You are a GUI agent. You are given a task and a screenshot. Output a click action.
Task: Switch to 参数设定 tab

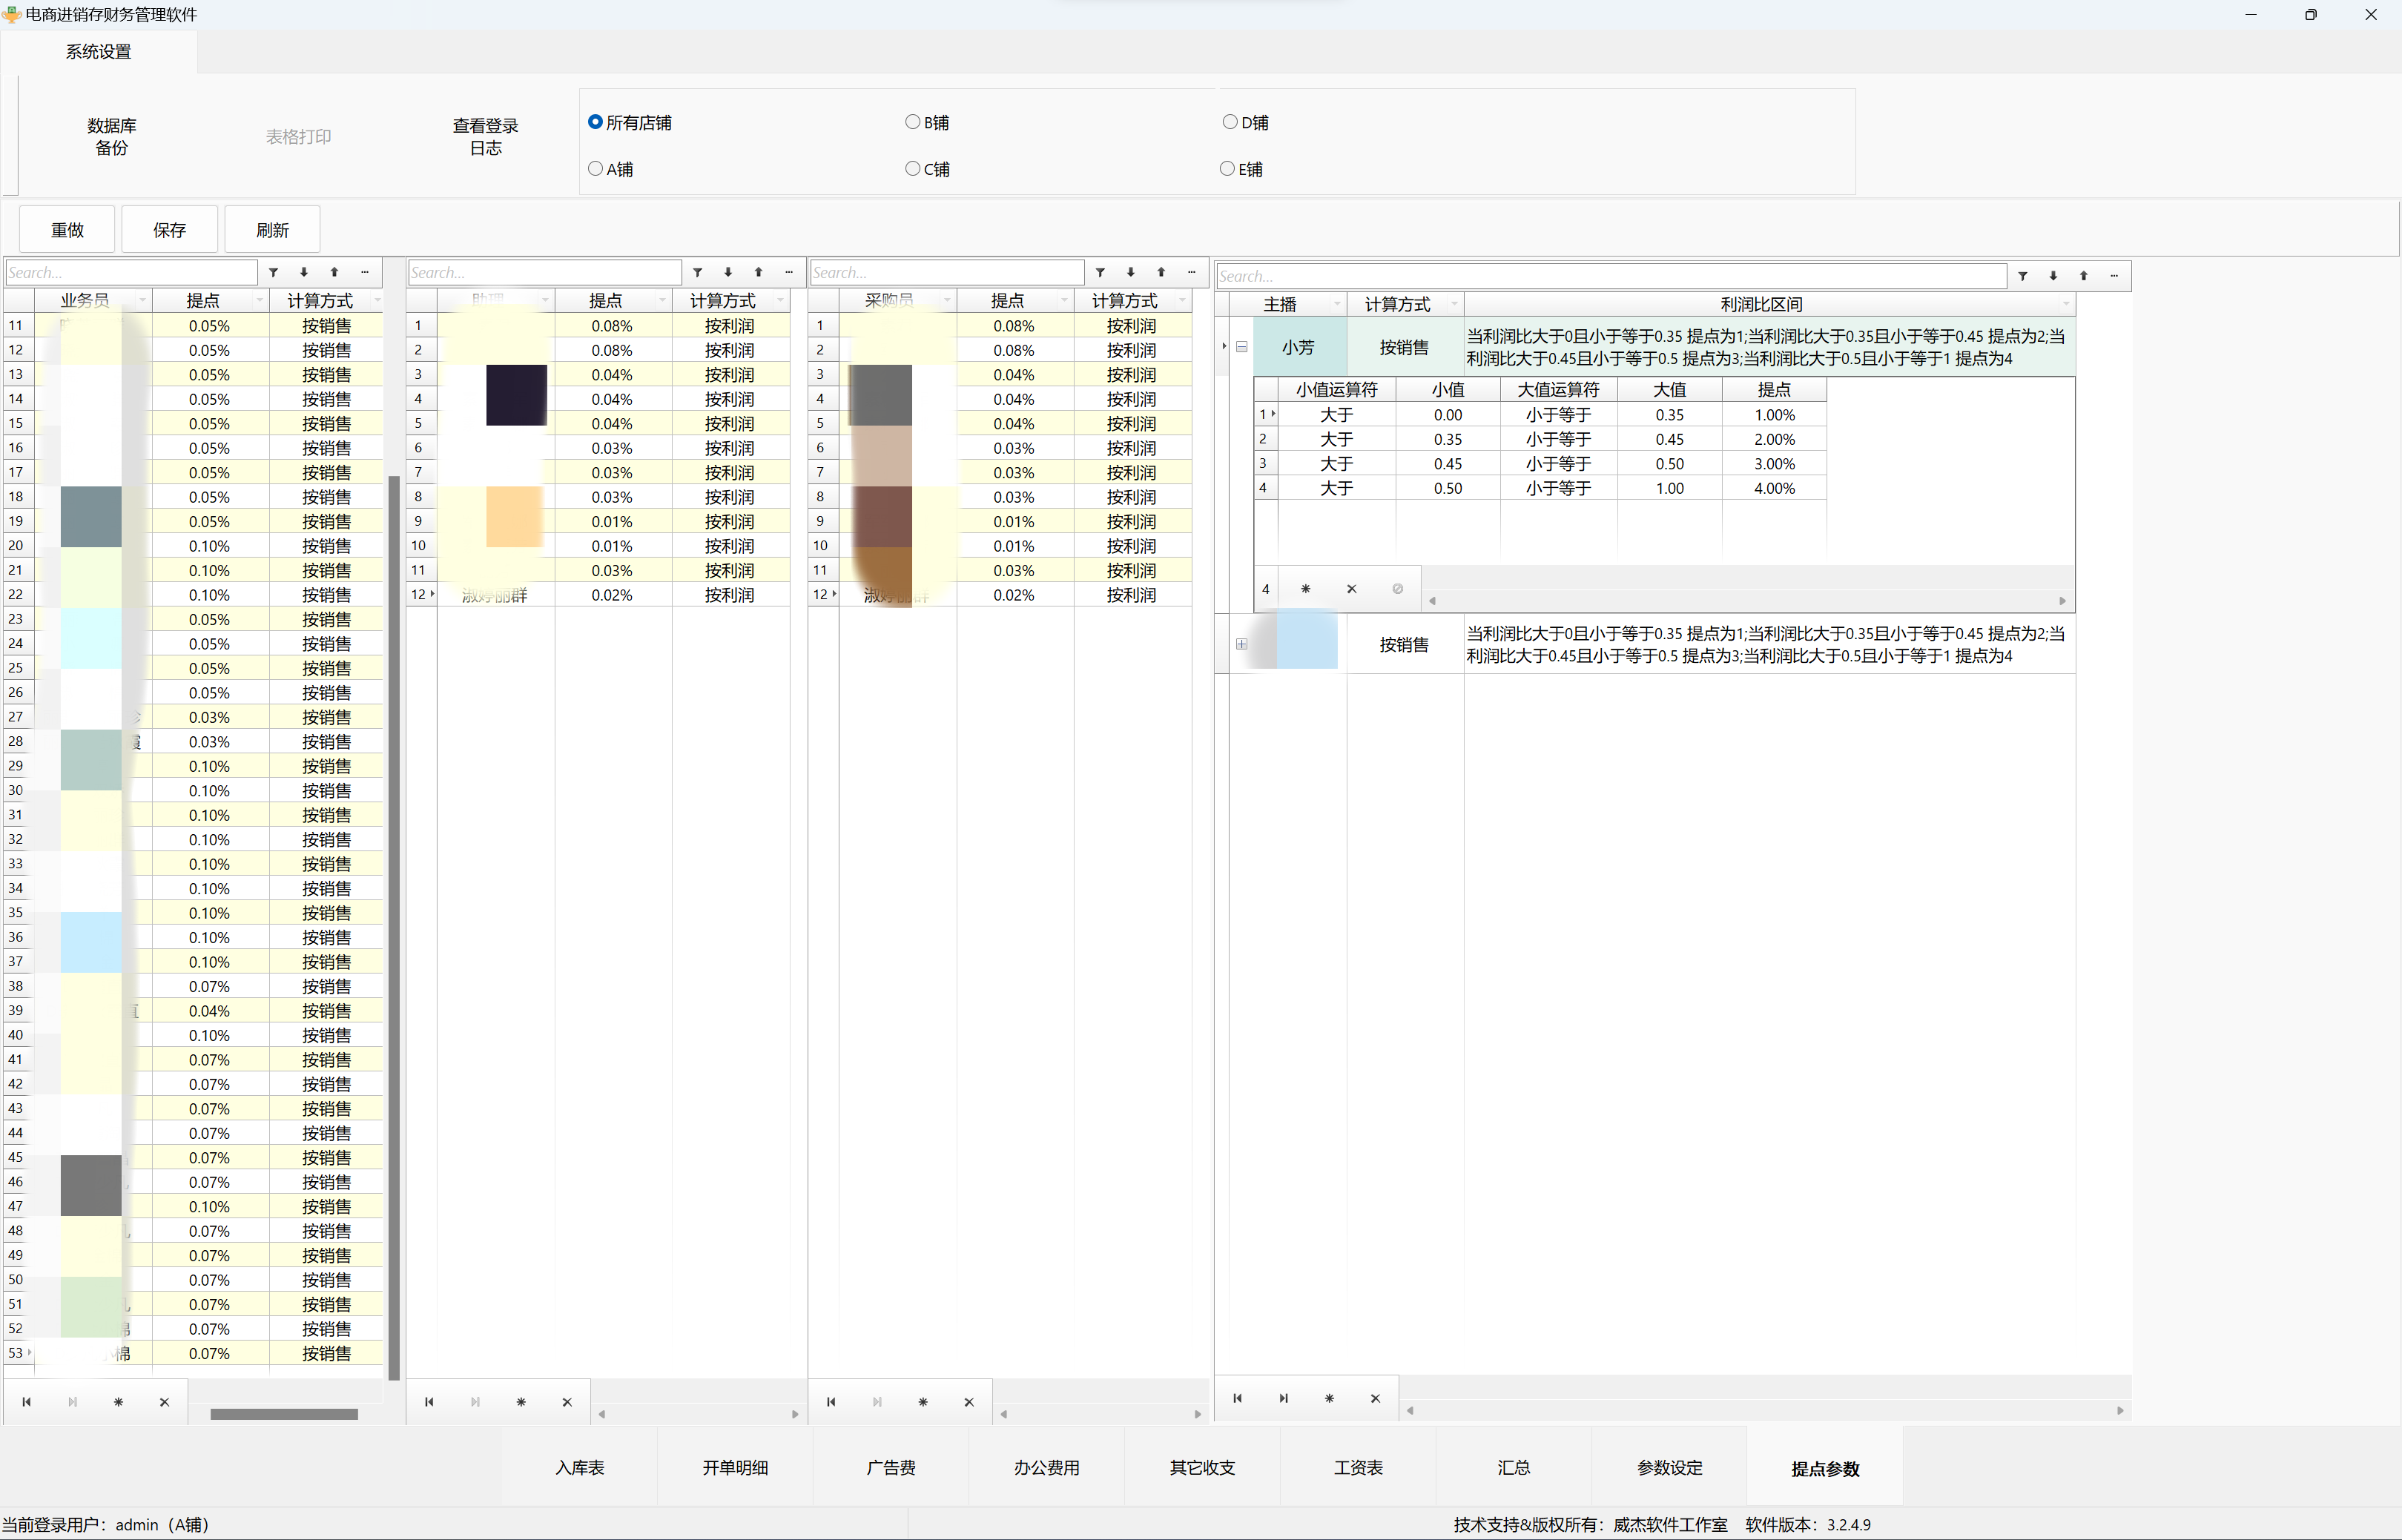(x=1670, y=1467)
